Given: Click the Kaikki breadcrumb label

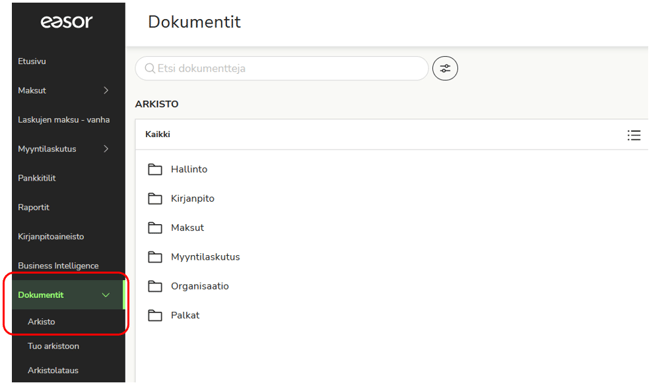Looking at the screenshot, I should tap(158, 134).
